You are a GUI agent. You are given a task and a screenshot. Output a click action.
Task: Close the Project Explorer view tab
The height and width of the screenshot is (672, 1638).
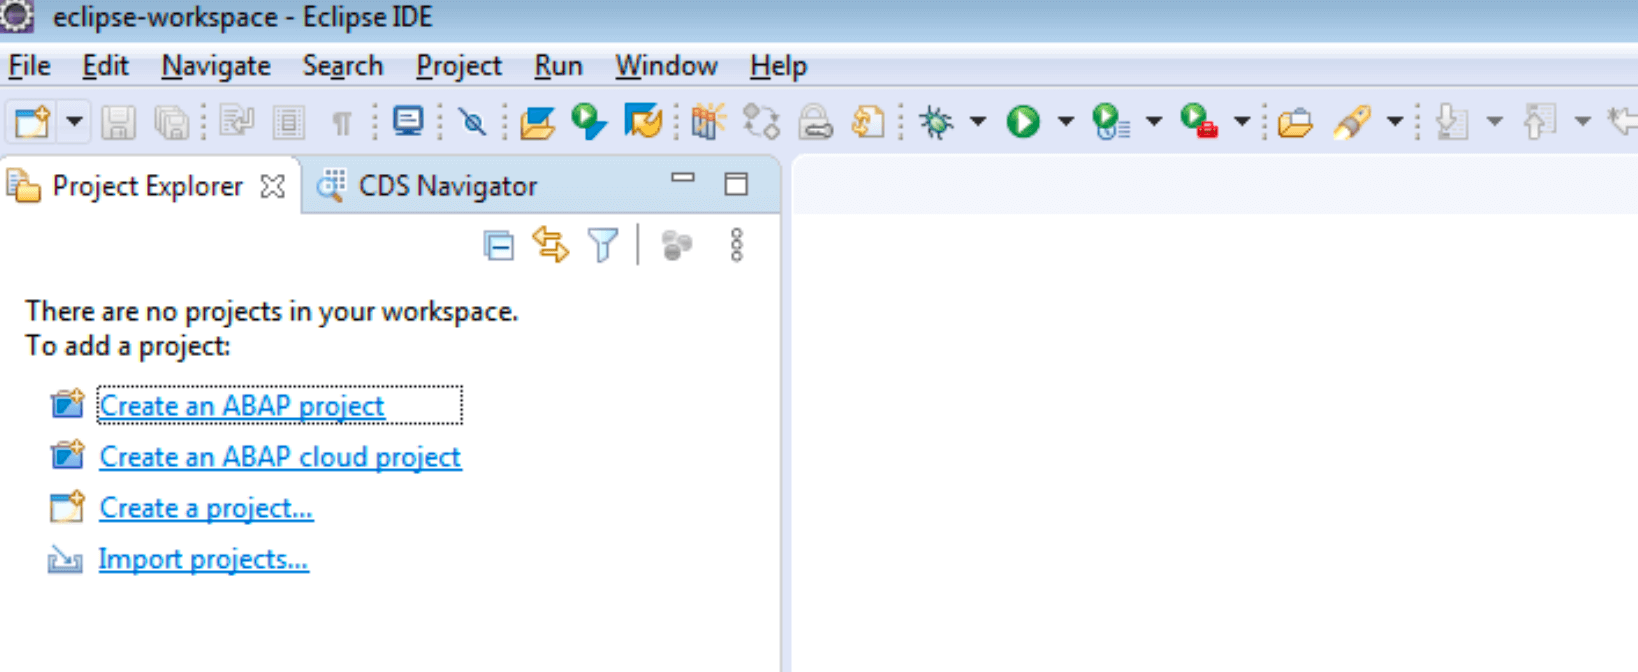point(272,186)
